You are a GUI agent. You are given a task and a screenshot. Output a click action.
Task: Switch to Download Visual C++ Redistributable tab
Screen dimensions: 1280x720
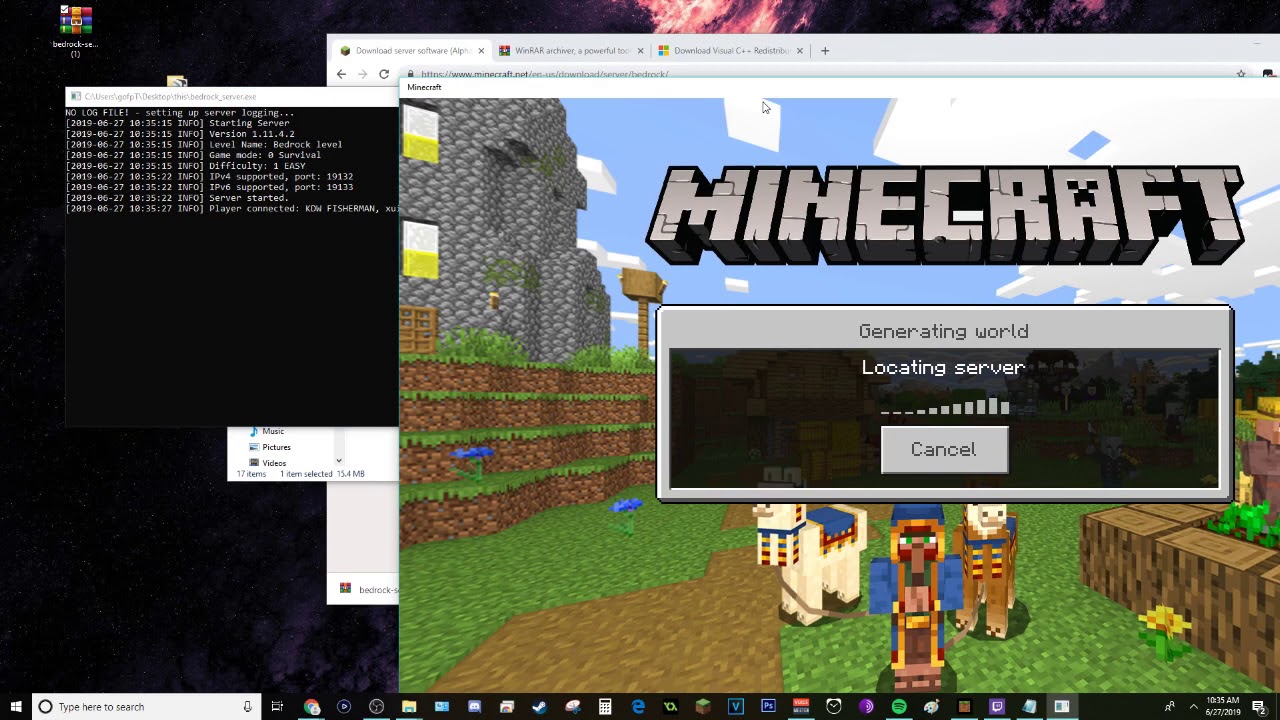(x=731, y=50)
